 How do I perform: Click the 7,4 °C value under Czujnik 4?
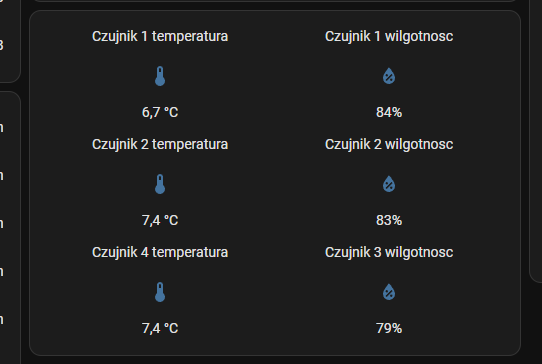(x=160, y=328)
